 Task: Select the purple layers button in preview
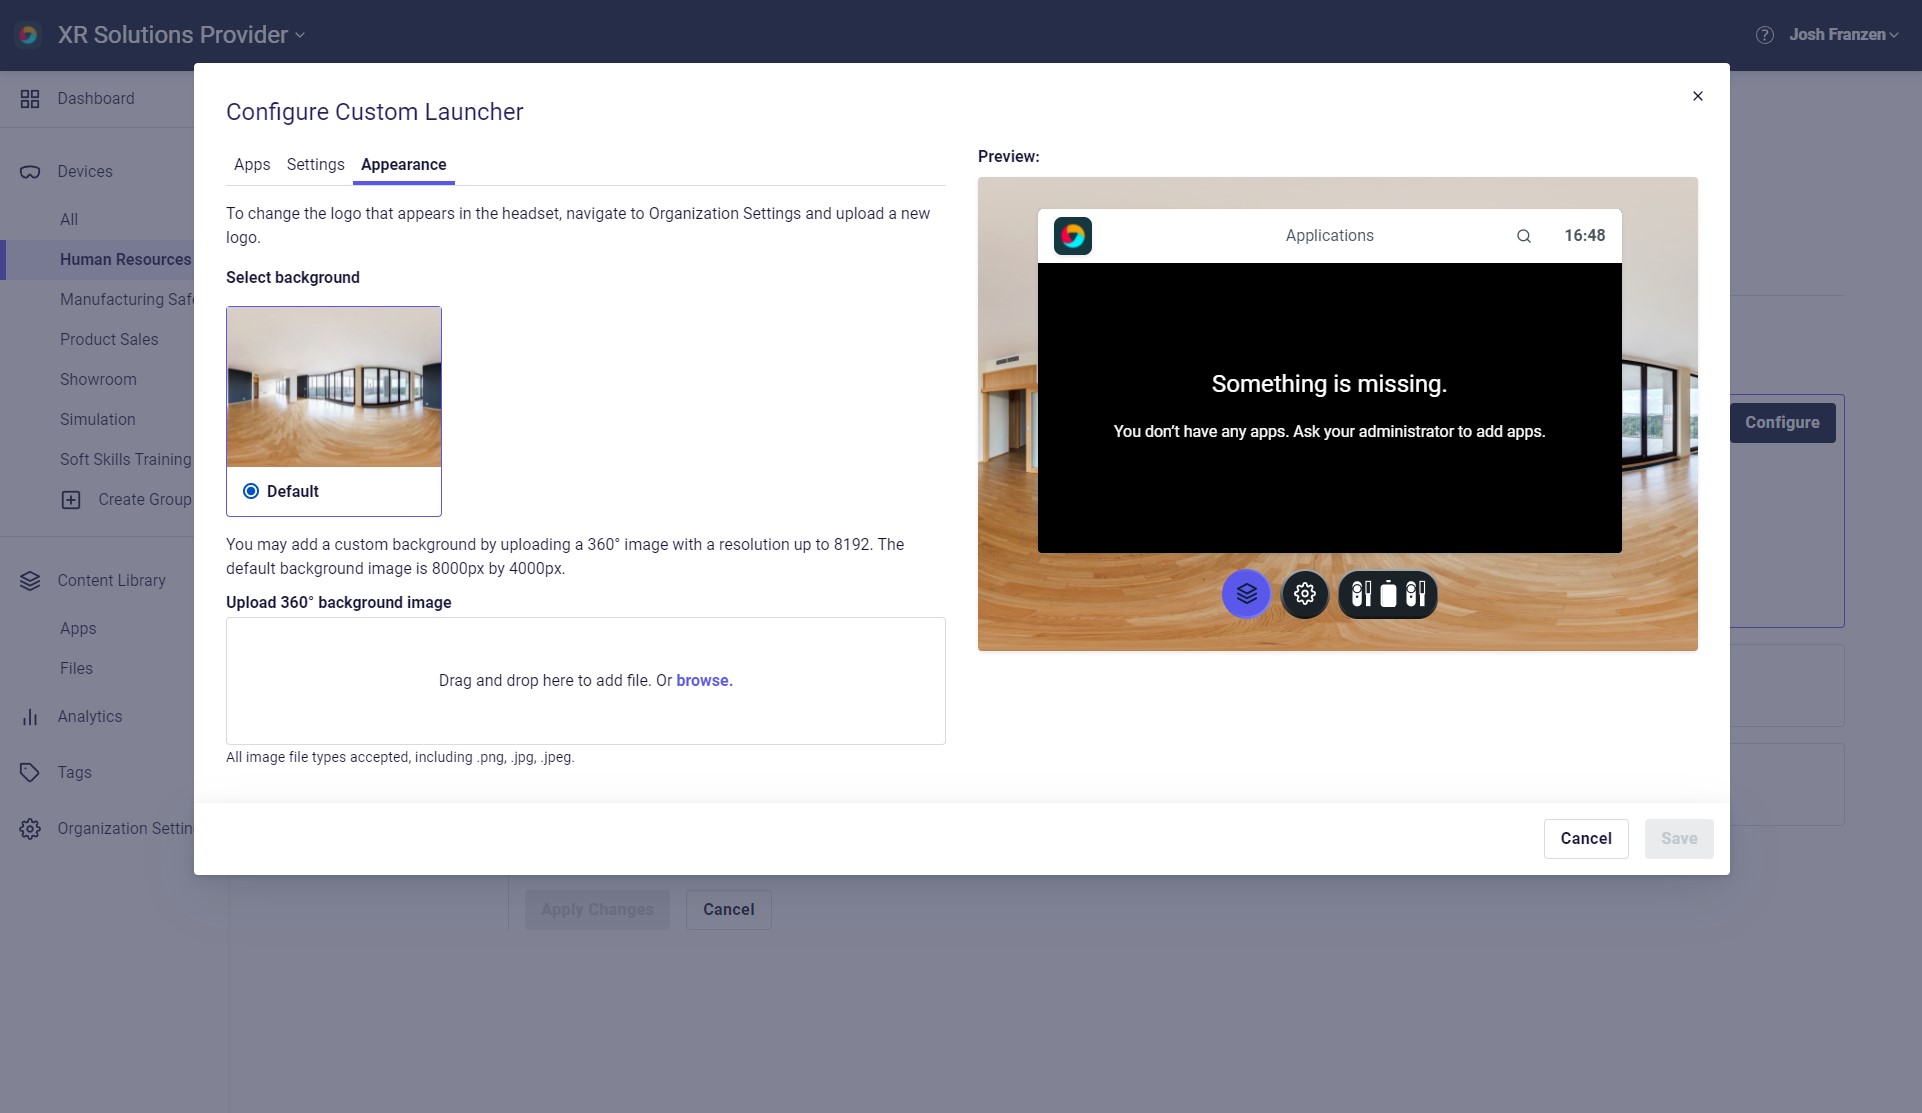(1246, 594)
